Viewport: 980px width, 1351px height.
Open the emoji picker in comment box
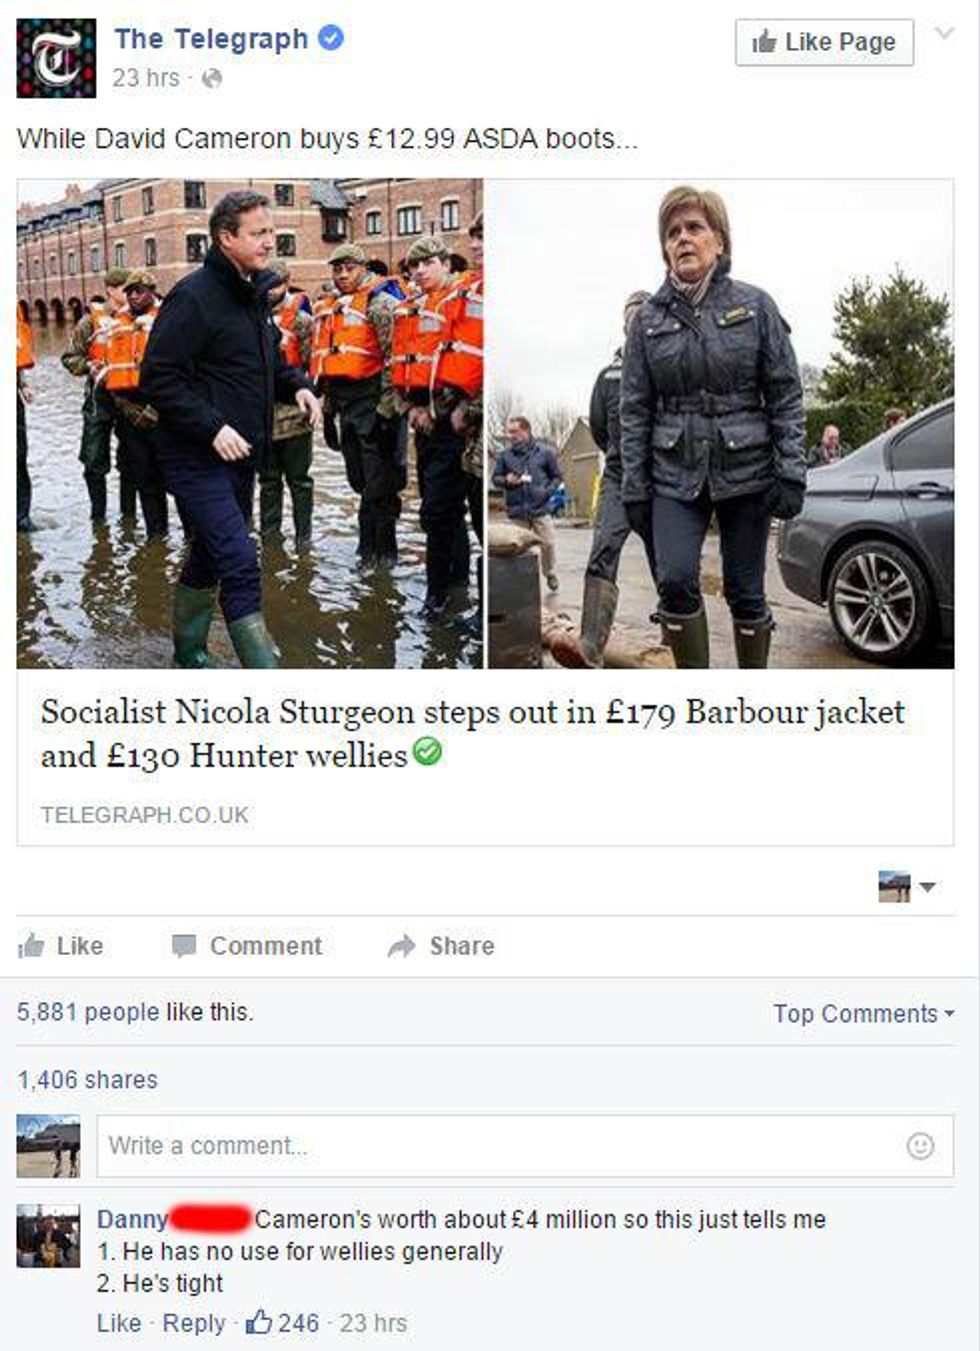coord(920,1146)
